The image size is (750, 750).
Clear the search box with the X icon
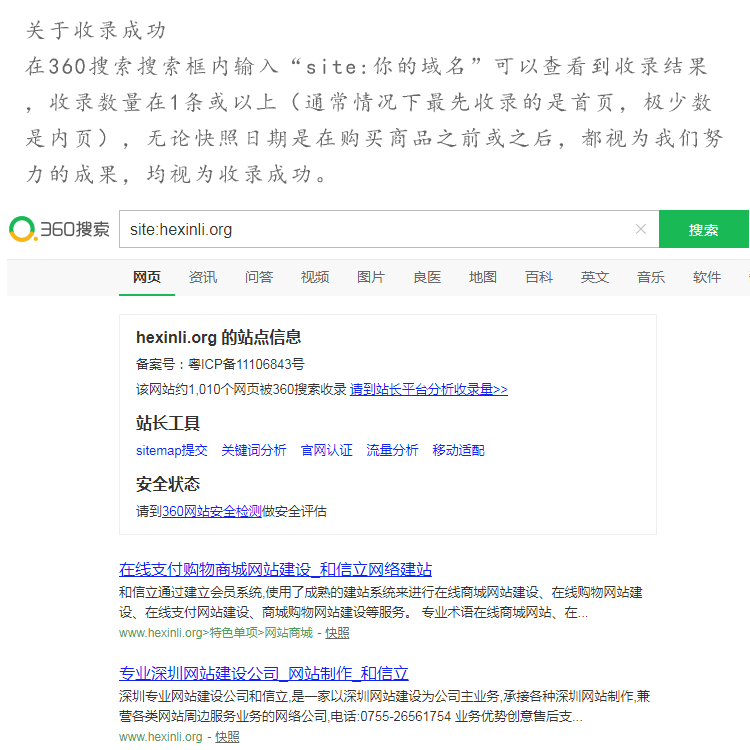[641, 229]
